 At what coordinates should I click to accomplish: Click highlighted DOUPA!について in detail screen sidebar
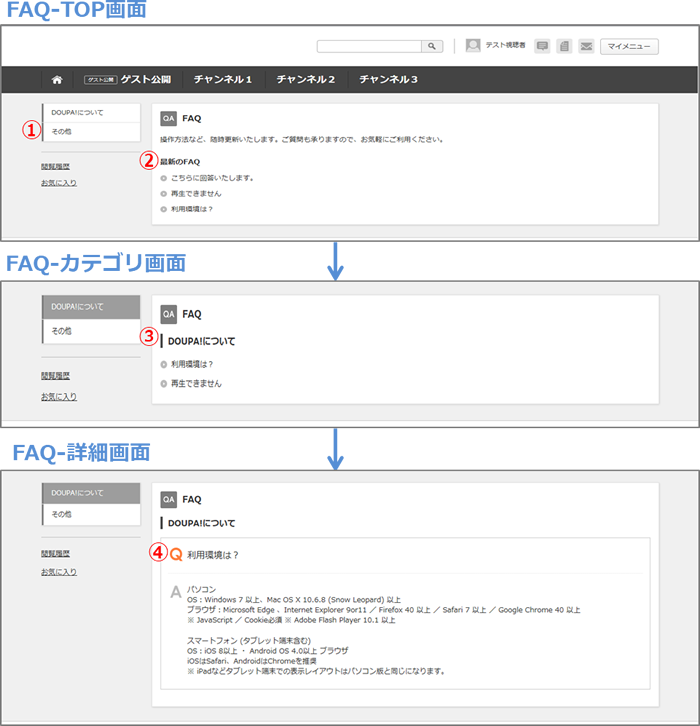coord(91,493)
